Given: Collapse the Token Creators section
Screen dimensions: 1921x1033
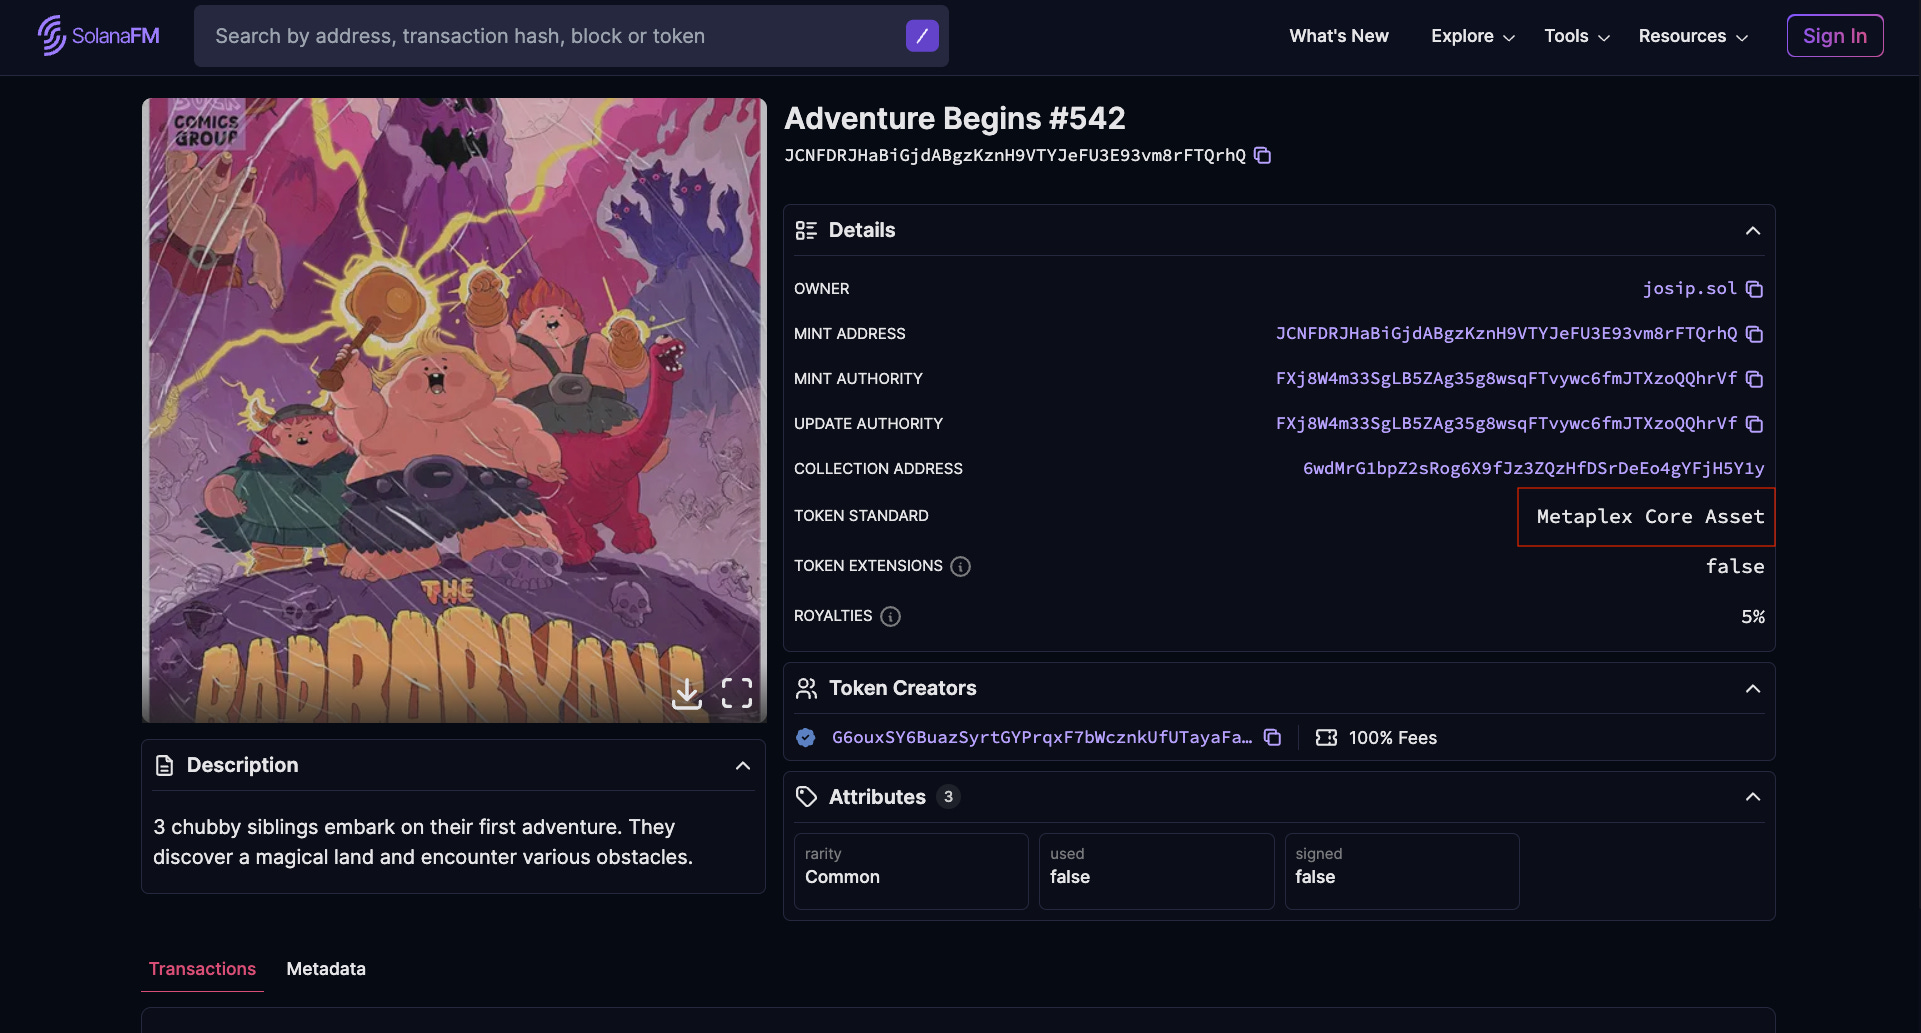Looking at the screenshot, I should pos(1752,689).
